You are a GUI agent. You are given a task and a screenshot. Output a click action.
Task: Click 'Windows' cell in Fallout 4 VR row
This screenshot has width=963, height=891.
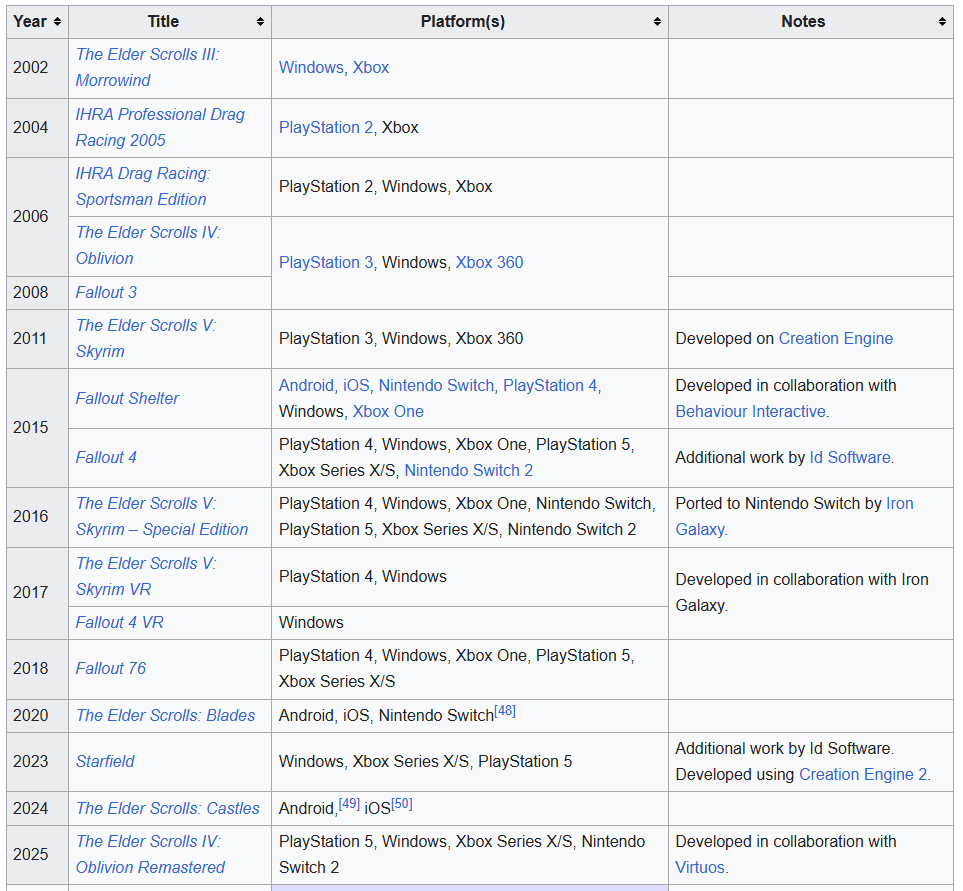point(470,623)
